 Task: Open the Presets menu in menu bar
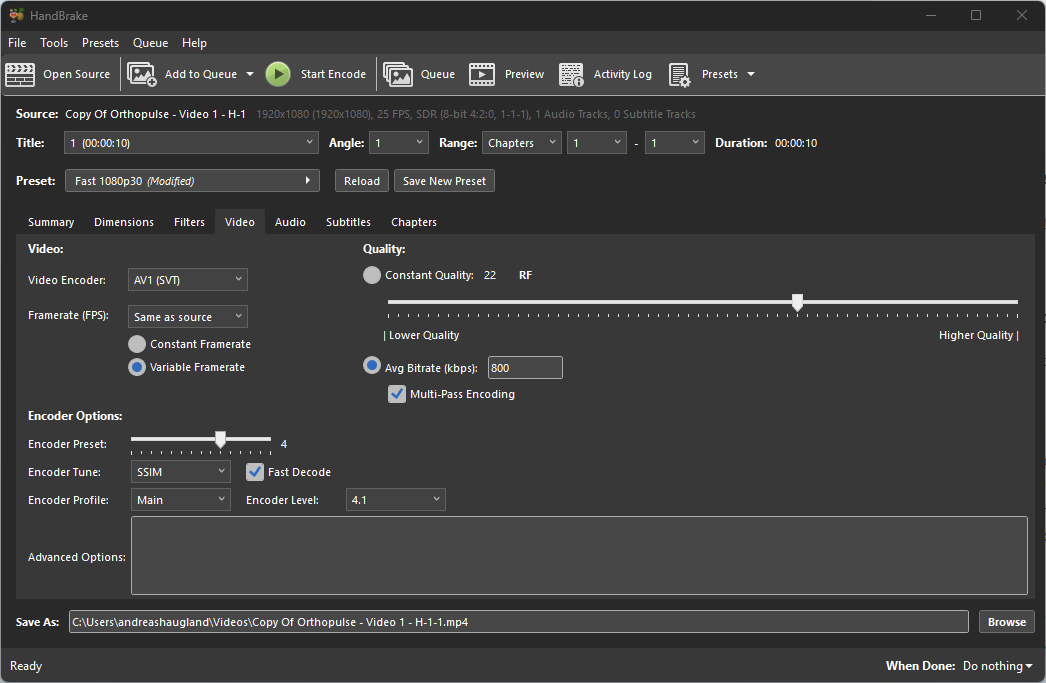tap(100, 43)
